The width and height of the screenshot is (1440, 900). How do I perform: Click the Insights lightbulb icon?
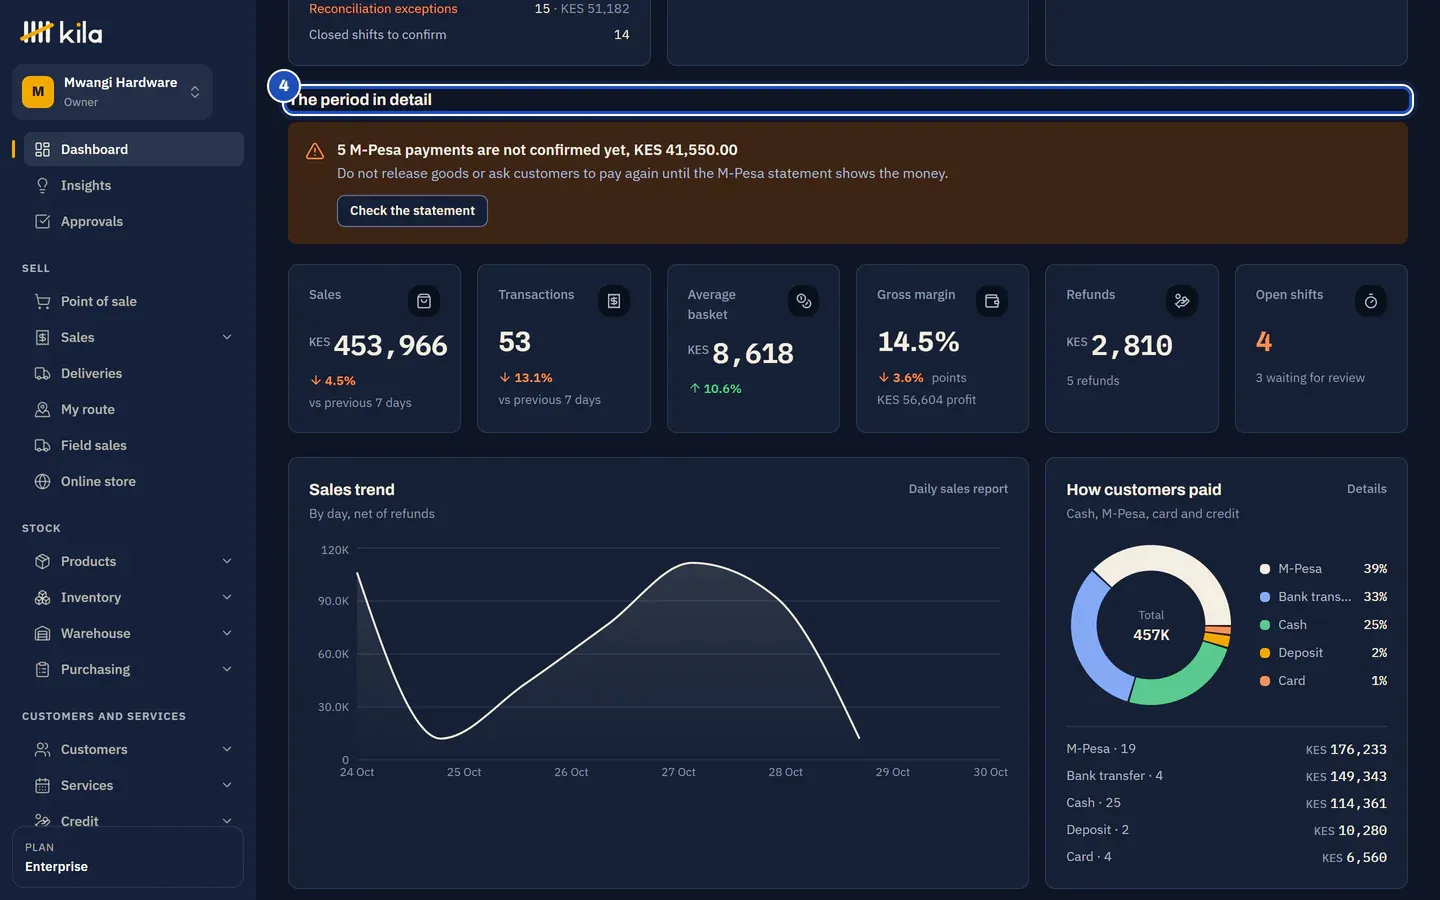coord(42,185)
